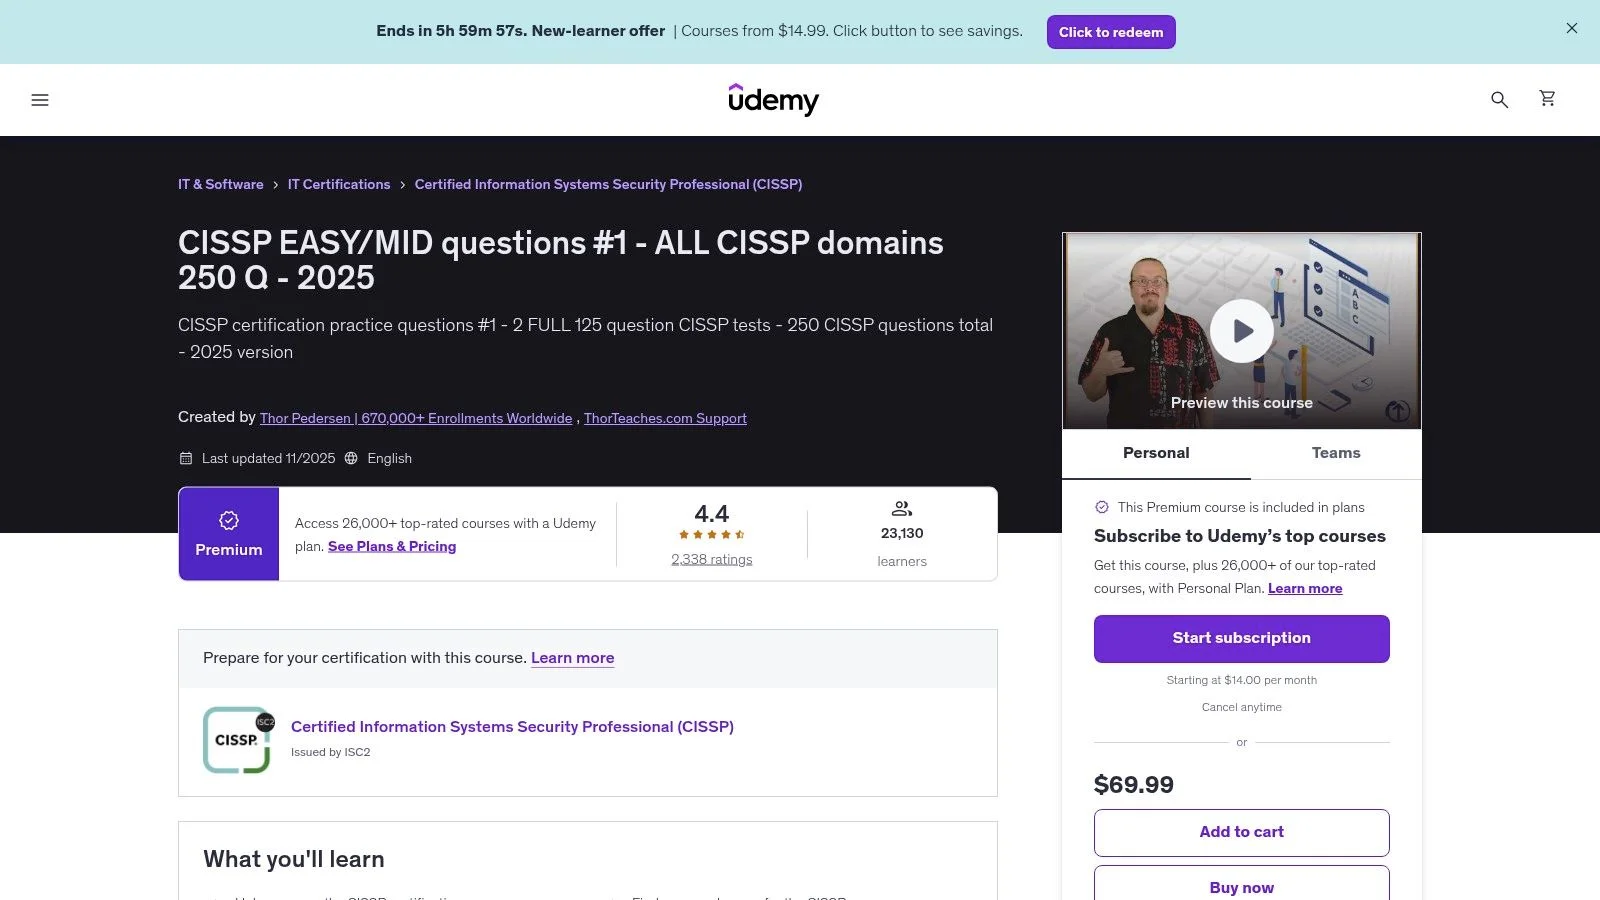This screenshot has width=1600, height=900.
Task: Click the 23,130 learners count
Action: click(x=902, y=533)
